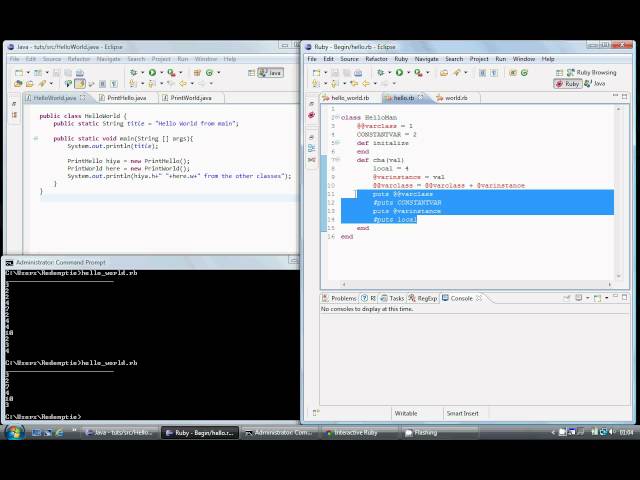This screenshot has height=480, width=640.
Task: Open the RegExp tab in the bottom panel
Action: 423,298
